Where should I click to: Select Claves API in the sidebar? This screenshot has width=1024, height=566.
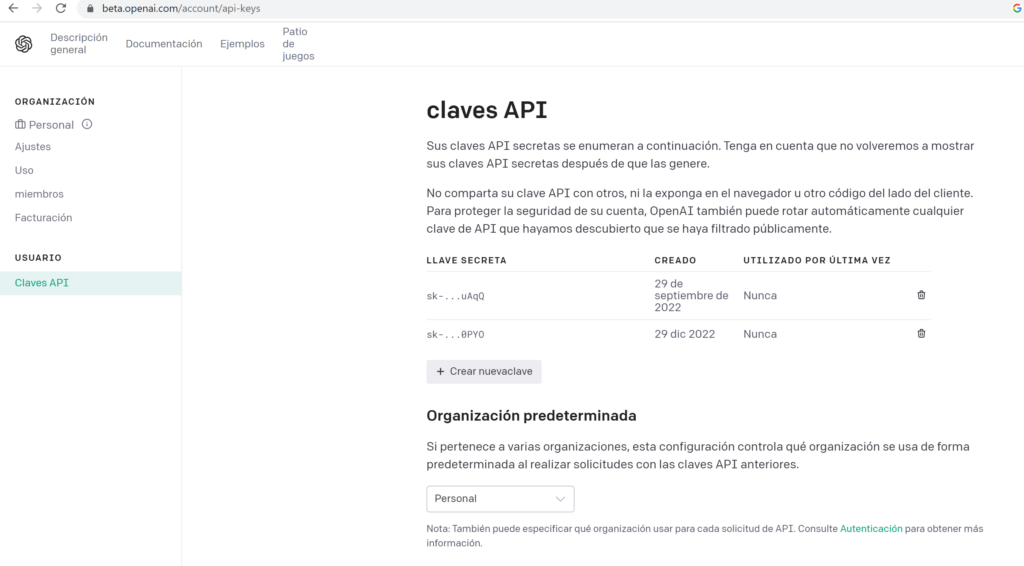(x=91, y=283)
